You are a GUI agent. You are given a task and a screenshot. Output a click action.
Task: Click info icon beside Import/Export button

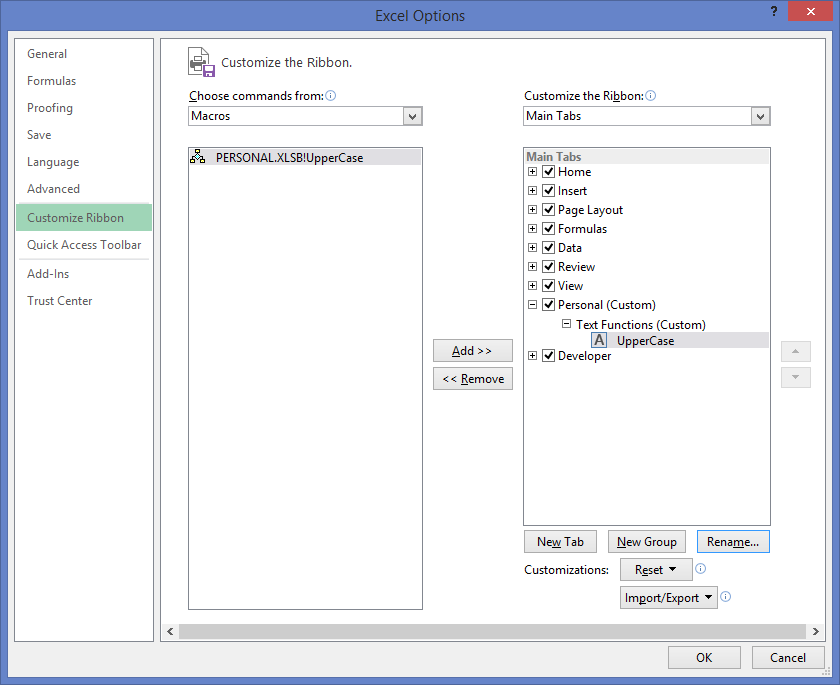[x=725, y=597]
